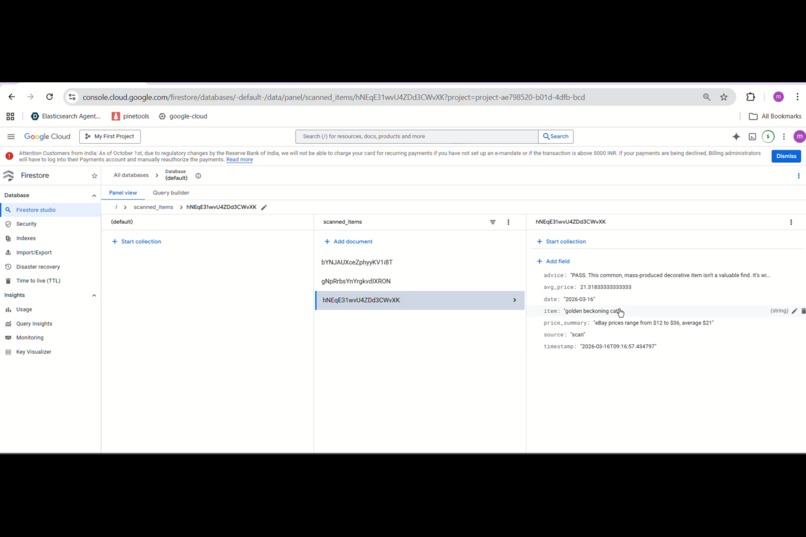Open the Google Cloud hamburger navigation menu
806x537 pixels.
(11, 136)
